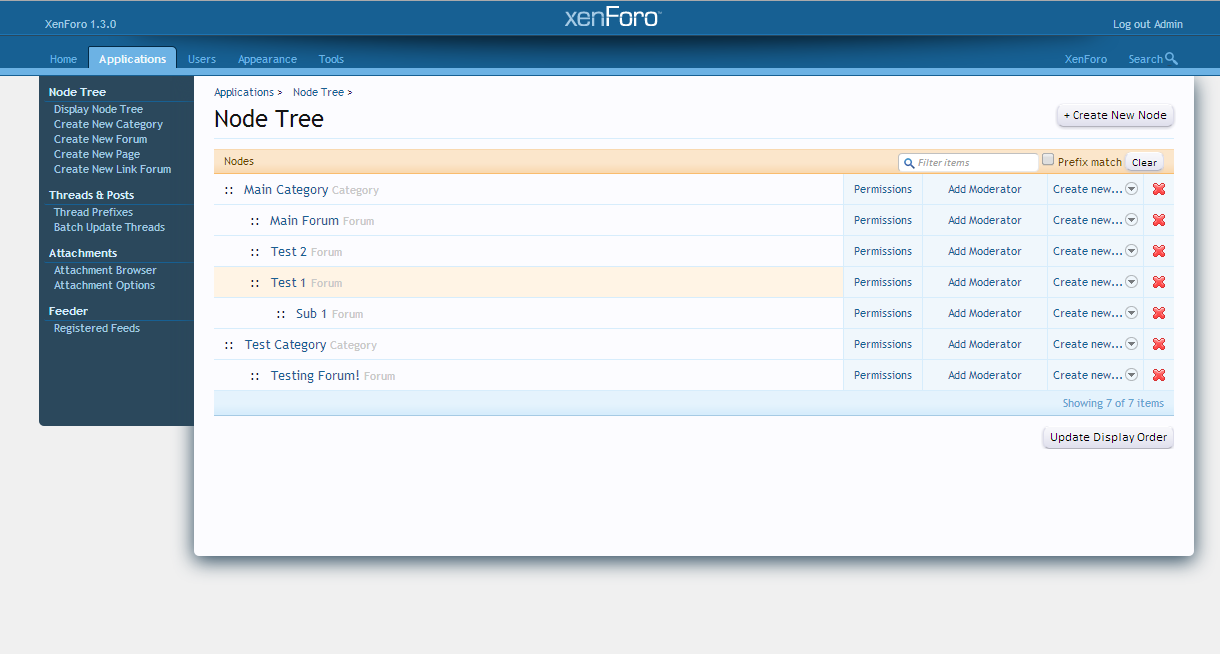Open the Main Forum node
1222x654 pixels.
click(304, 221)
